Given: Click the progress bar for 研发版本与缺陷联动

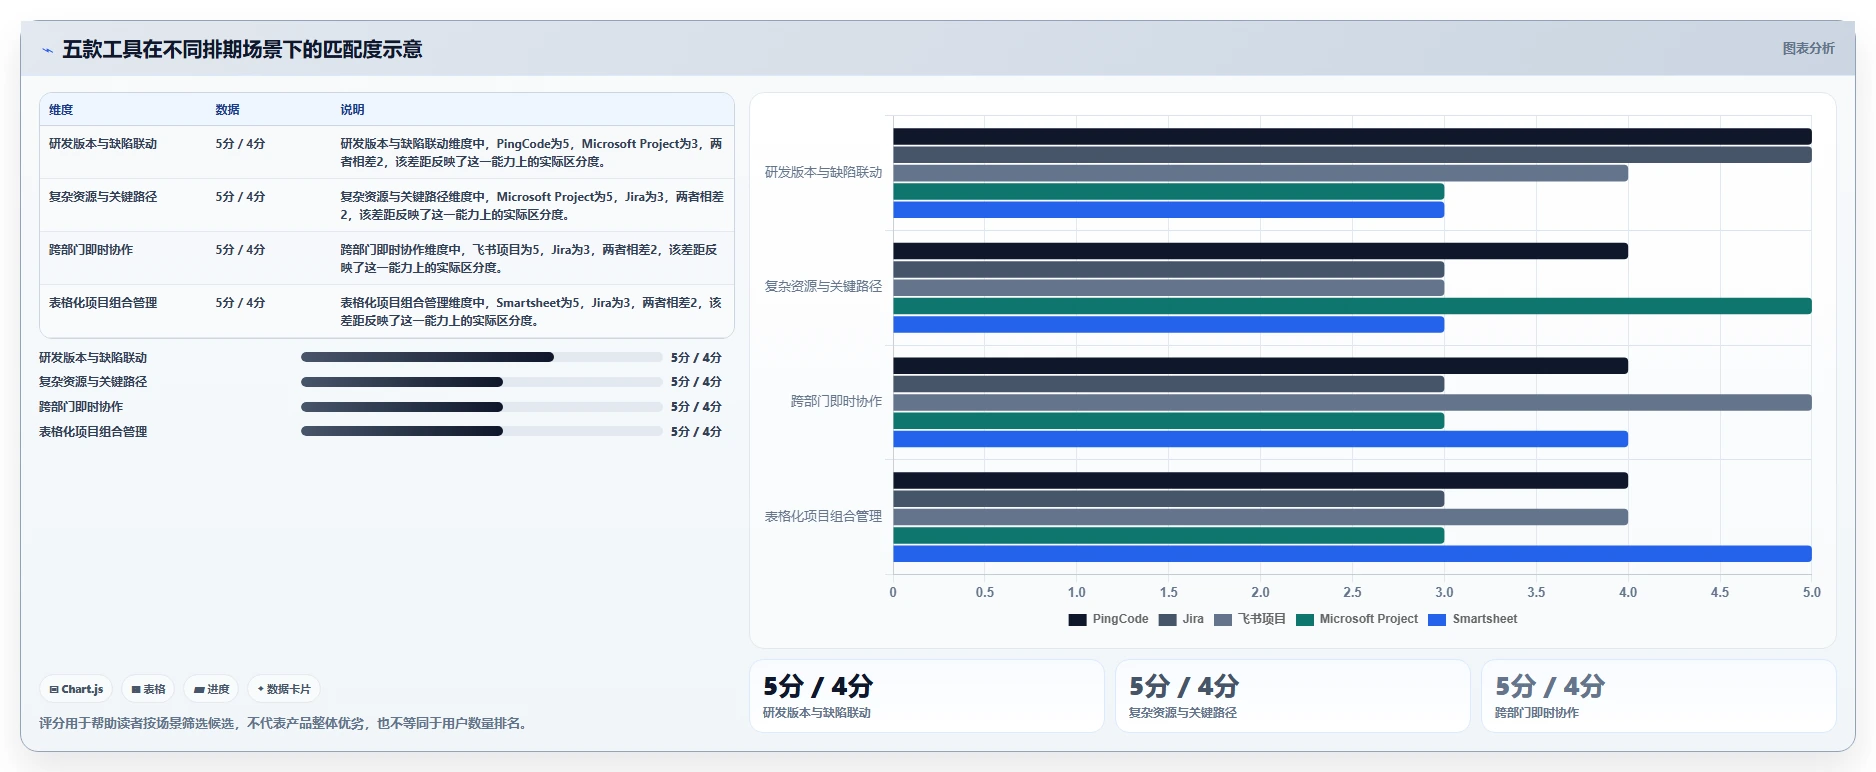Looking at the screenshot, I should [x=481, y=357].
